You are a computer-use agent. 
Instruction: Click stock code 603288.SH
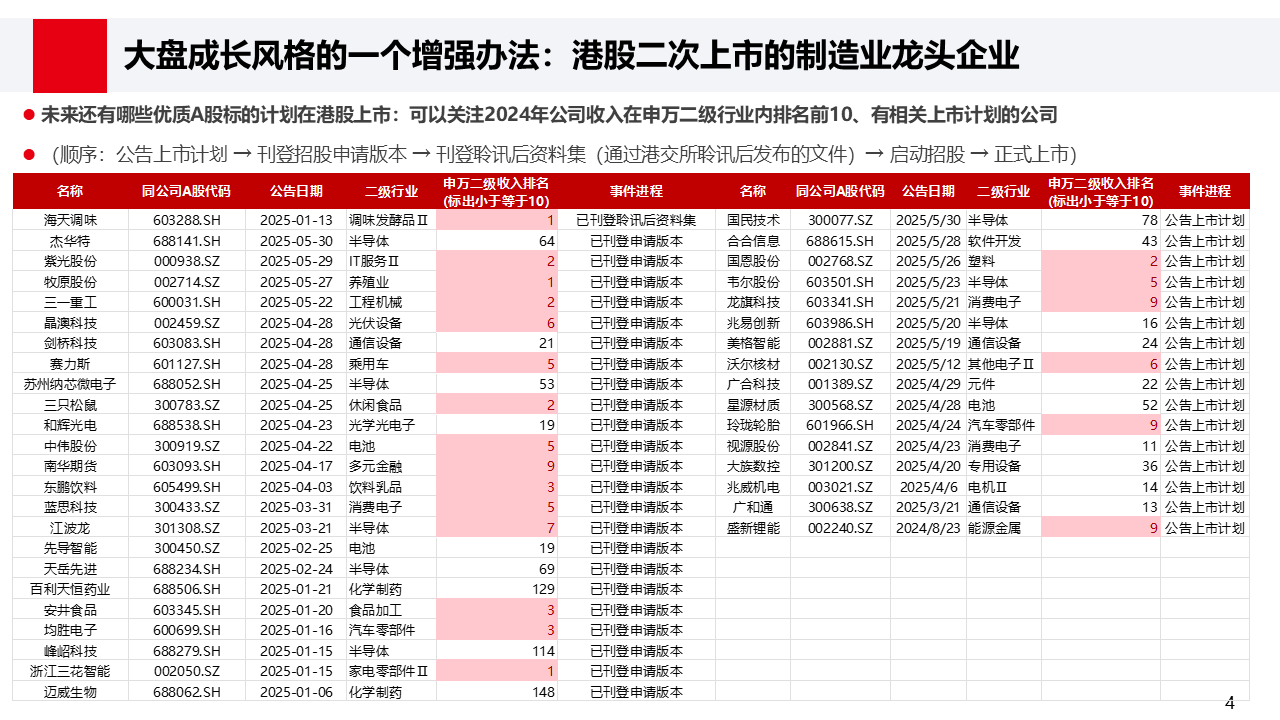coord(187,220)
